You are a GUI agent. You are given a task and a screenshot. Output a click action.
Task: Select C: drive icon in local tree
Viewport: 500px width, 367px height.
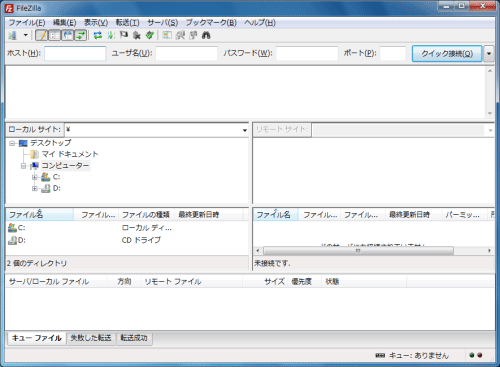[x=46, y=177]
